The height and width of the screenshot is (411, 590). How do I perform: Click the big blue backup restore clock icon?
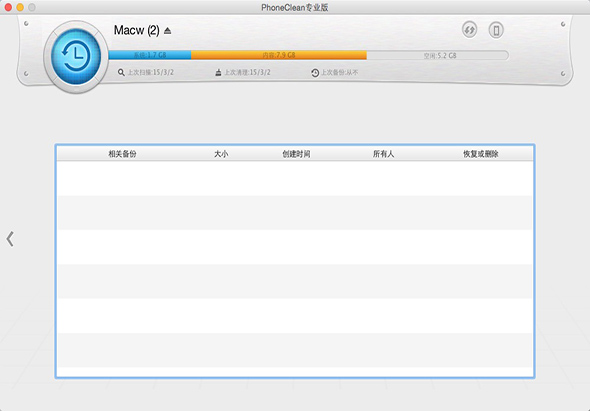pos(76,56)
